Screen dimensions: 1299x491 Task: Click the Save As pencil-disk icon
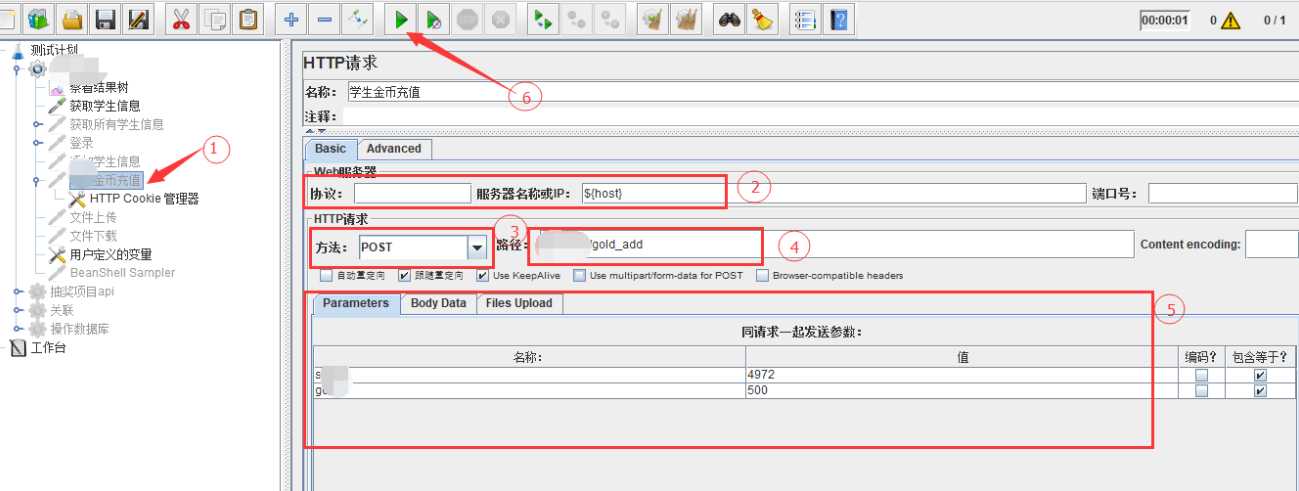tap(138, 18)
